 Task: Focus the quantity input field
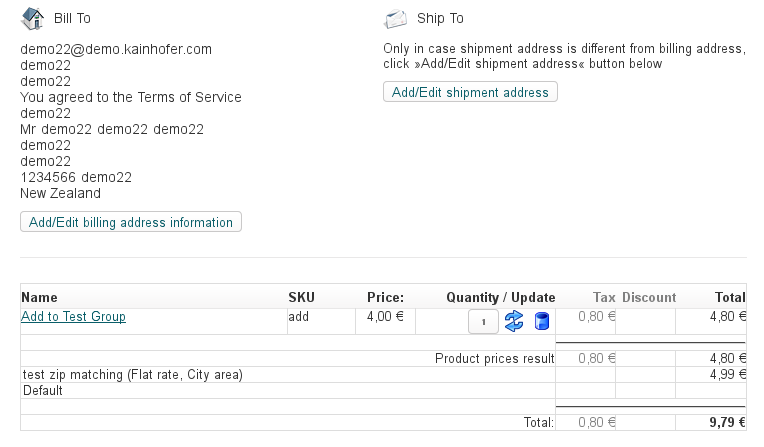pyautogui.click(x=484, y=321)
